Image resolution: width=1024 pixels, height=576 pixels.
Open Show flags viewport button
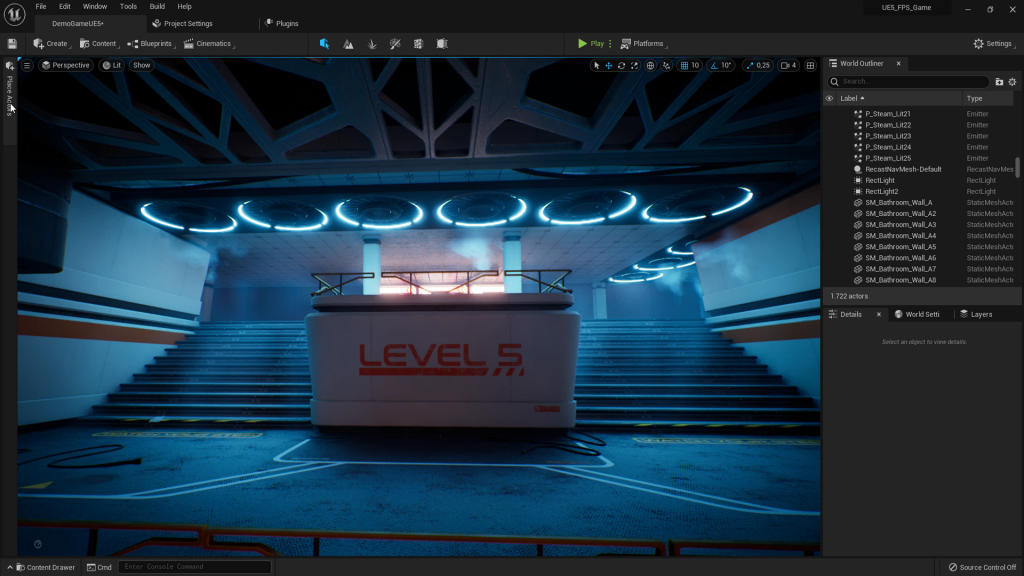pos(142,65)
